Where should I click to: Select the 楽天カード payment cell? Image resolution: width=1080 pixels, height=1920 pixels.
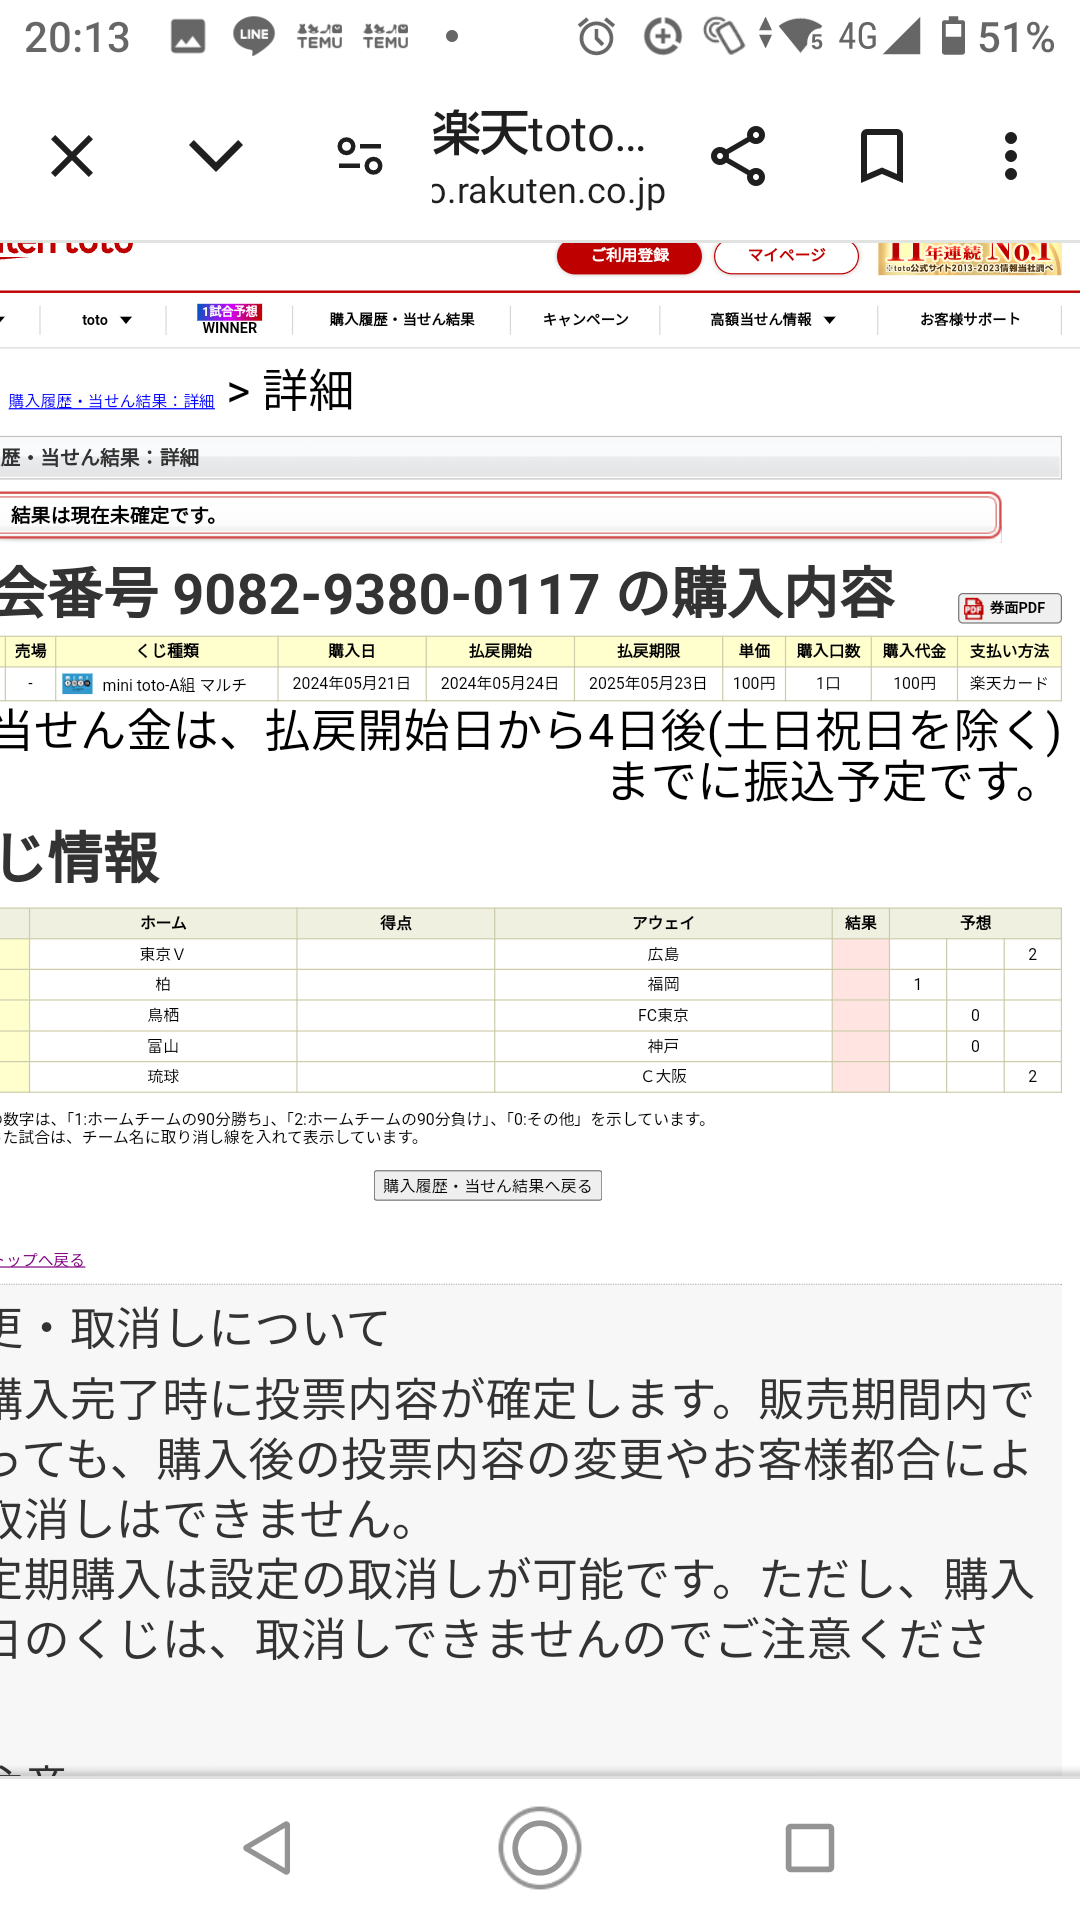[x=1009, y=684]
